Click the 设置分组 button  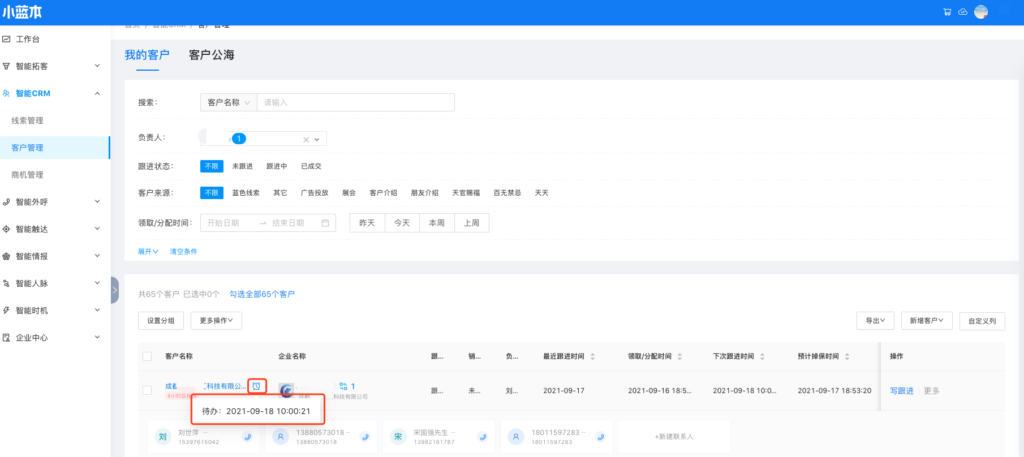click(160, 320)
